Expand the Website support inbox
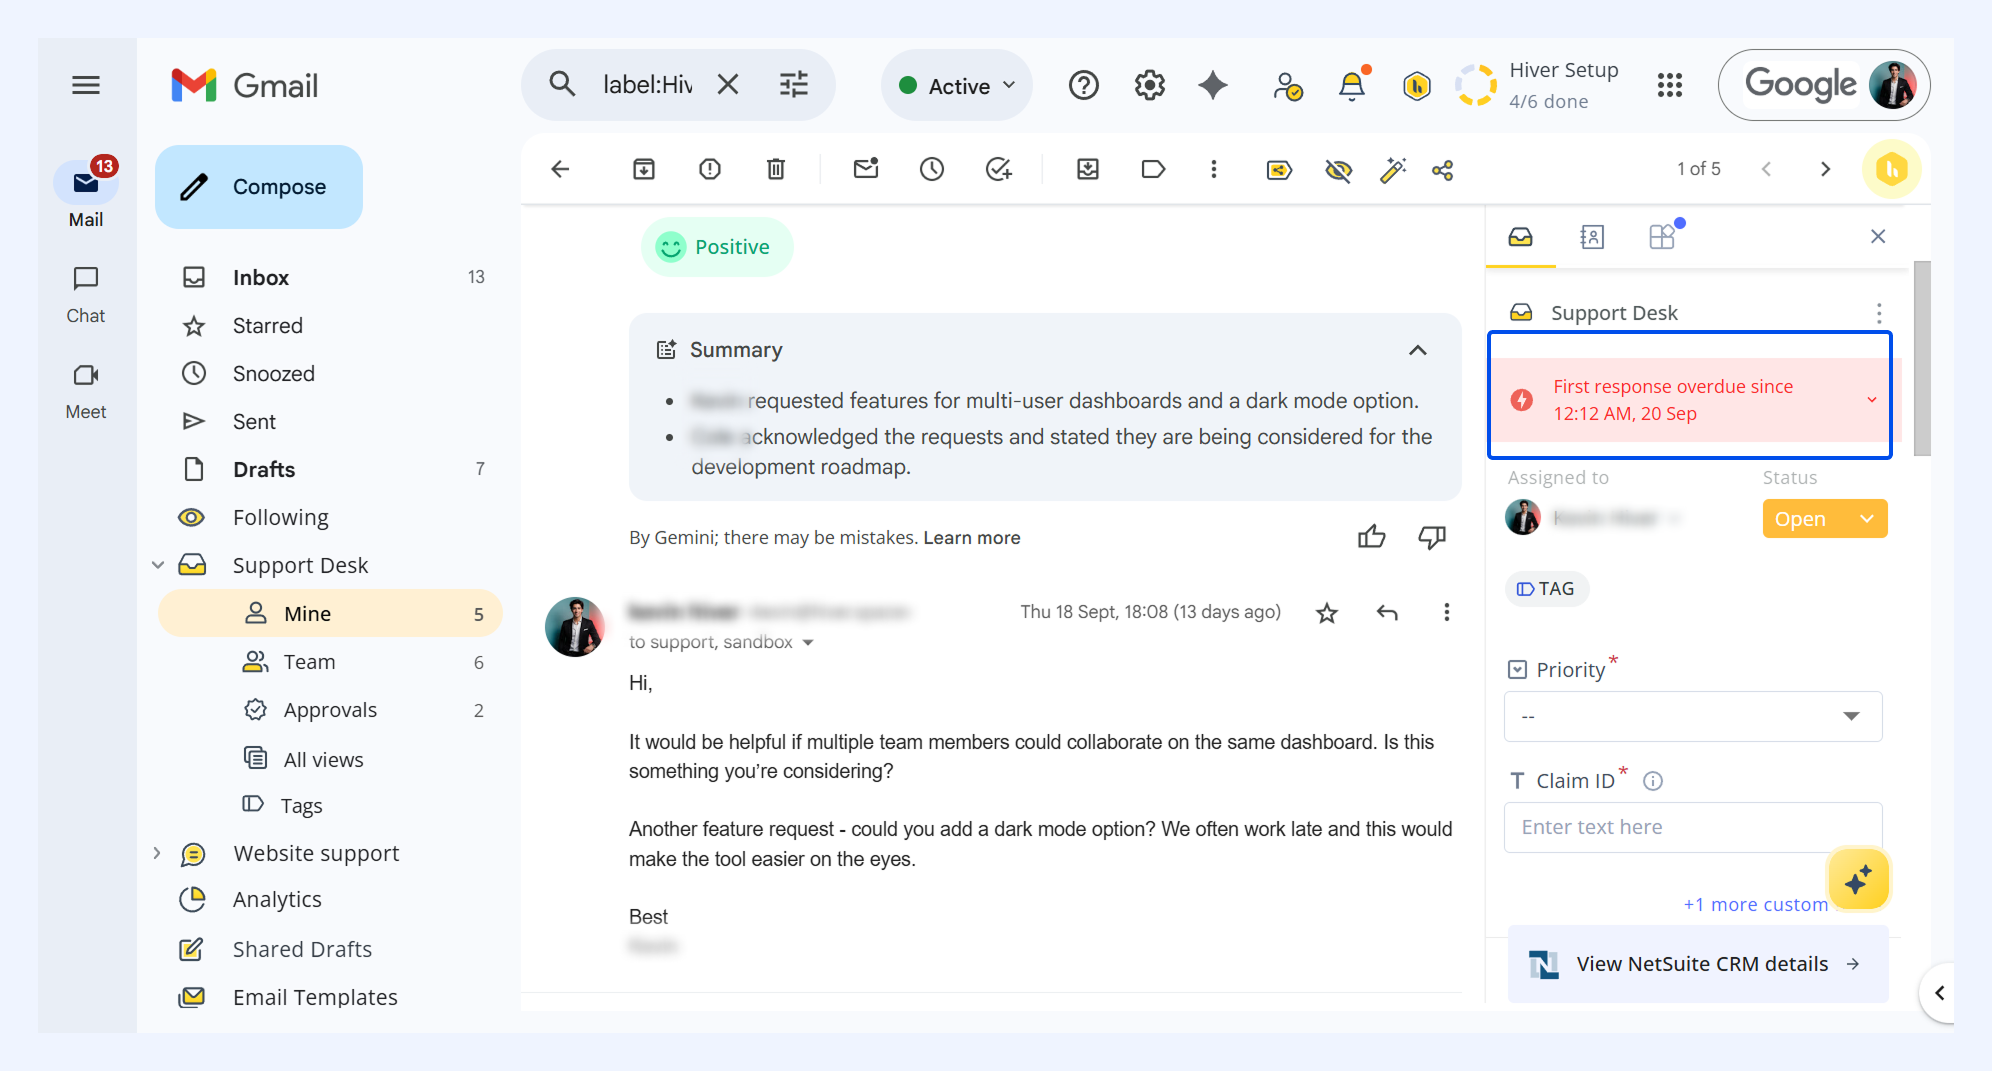 tap(157, 853)
